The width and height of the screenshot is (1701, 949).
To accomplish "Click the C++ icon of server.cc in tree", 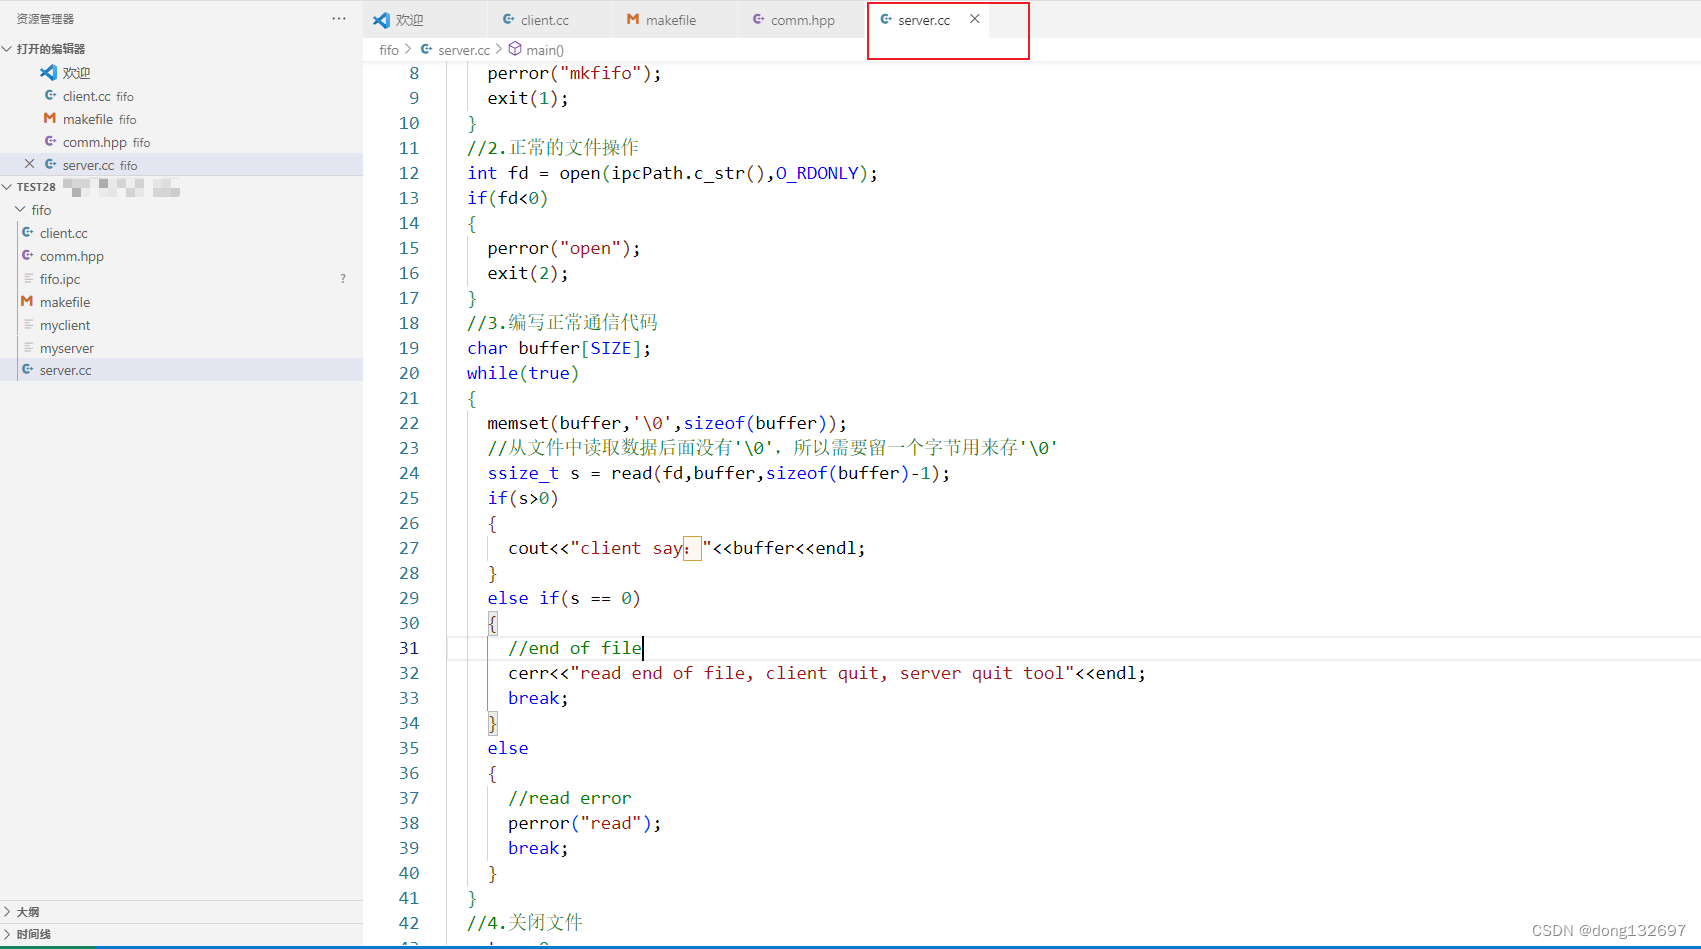I will tap(28, 369).
